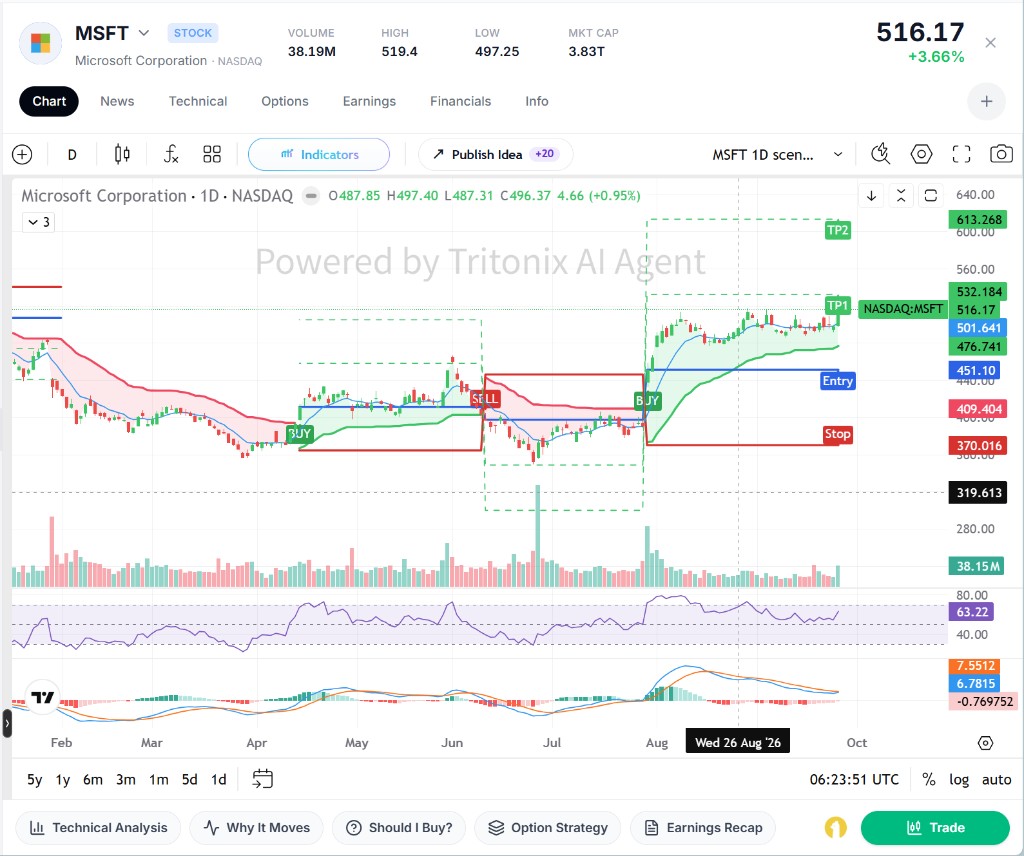Viewport: 1024px width, 856px height.
Task: Set range to 5d
Action: (x=189, y=780)
